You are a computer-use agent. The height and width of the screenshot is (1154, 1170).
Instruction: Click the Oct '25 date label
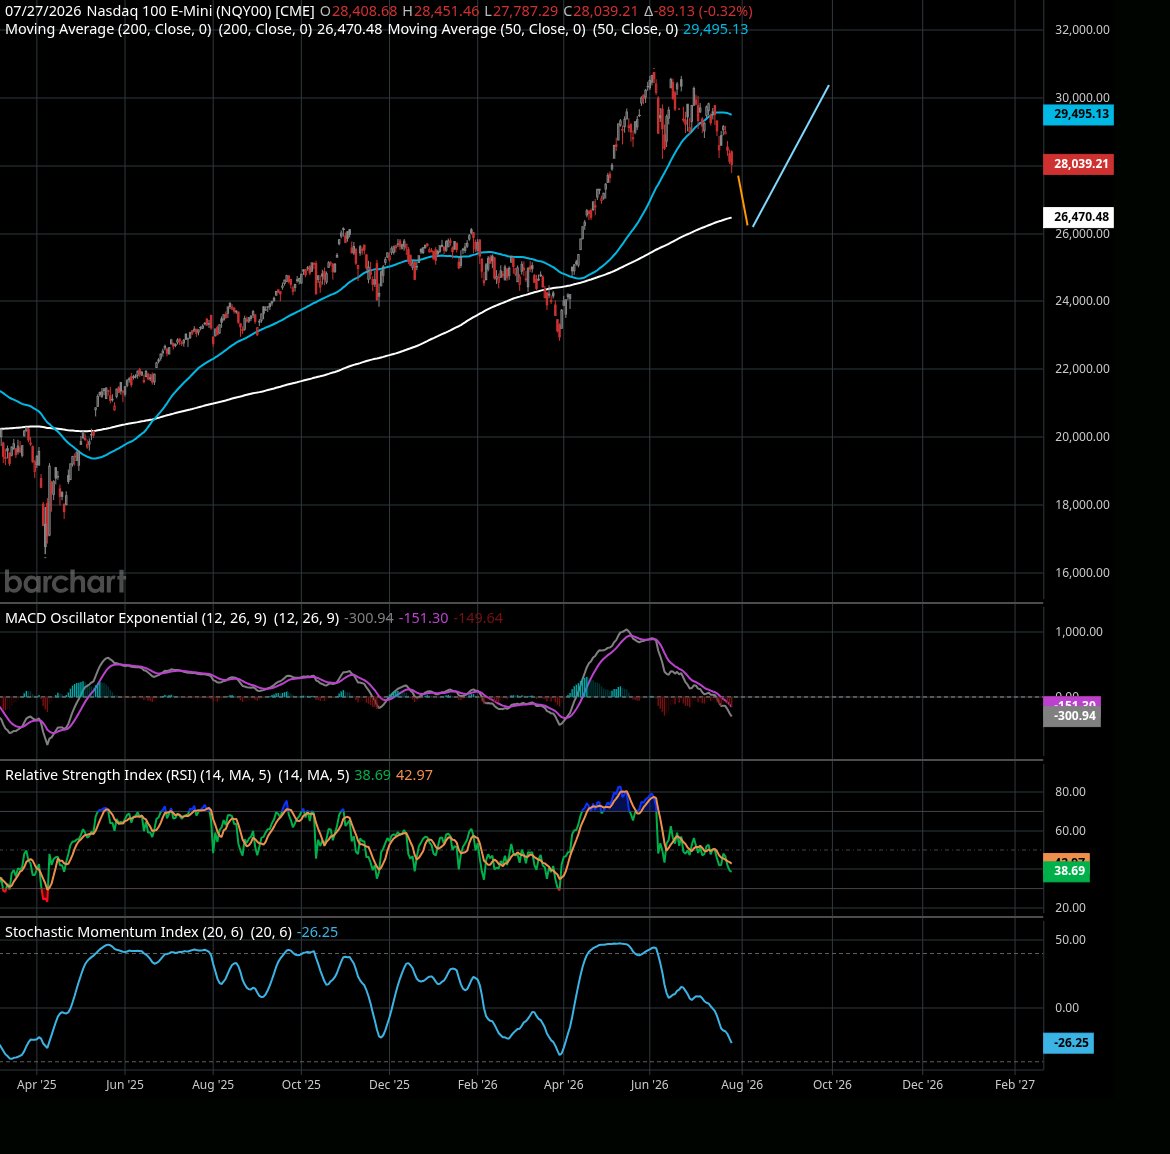[301, 1085]
